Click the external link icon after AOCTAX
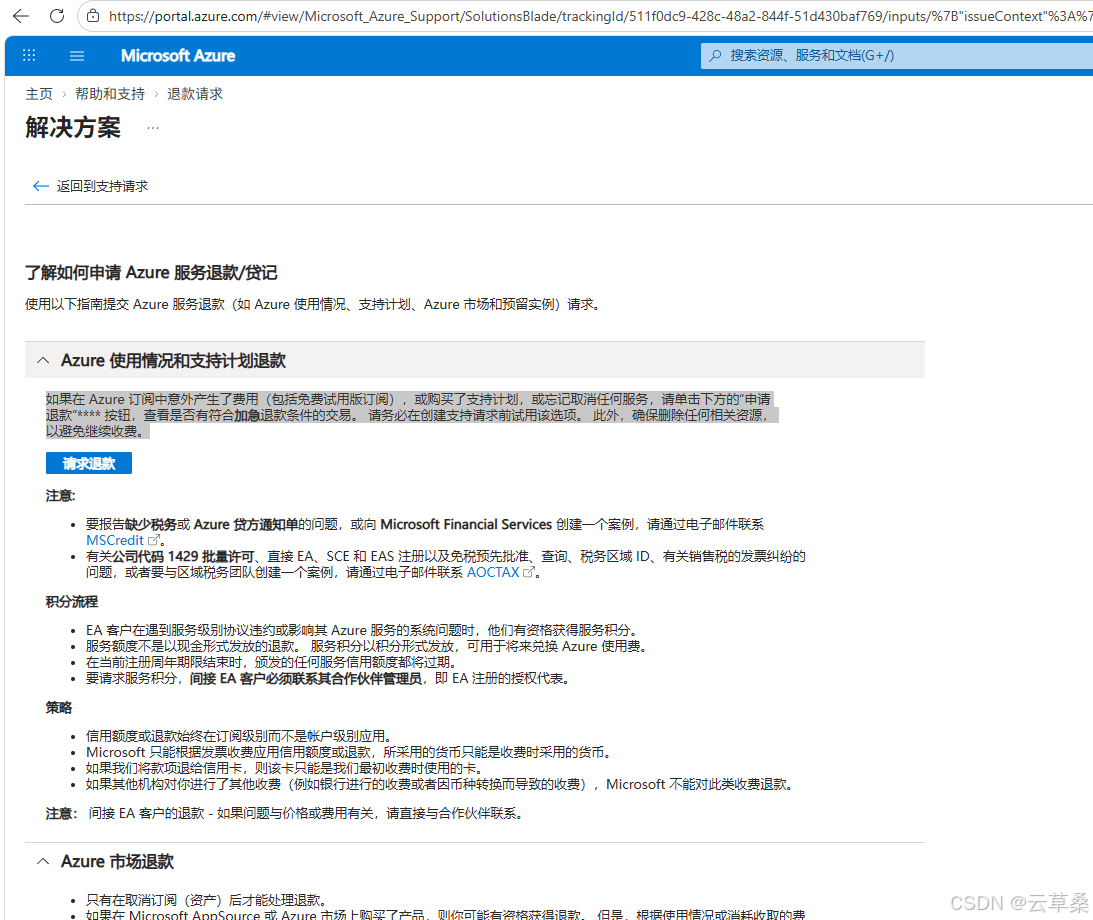 click(529, 572)
